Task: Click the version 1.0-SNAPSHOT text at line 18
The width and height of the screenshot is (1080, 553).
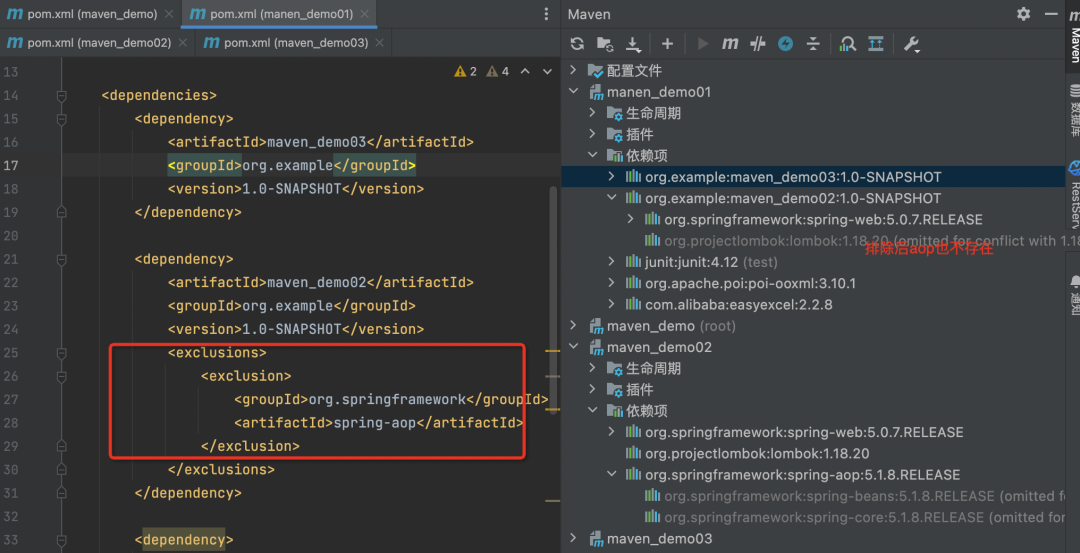Action: [x=291, y=189]
